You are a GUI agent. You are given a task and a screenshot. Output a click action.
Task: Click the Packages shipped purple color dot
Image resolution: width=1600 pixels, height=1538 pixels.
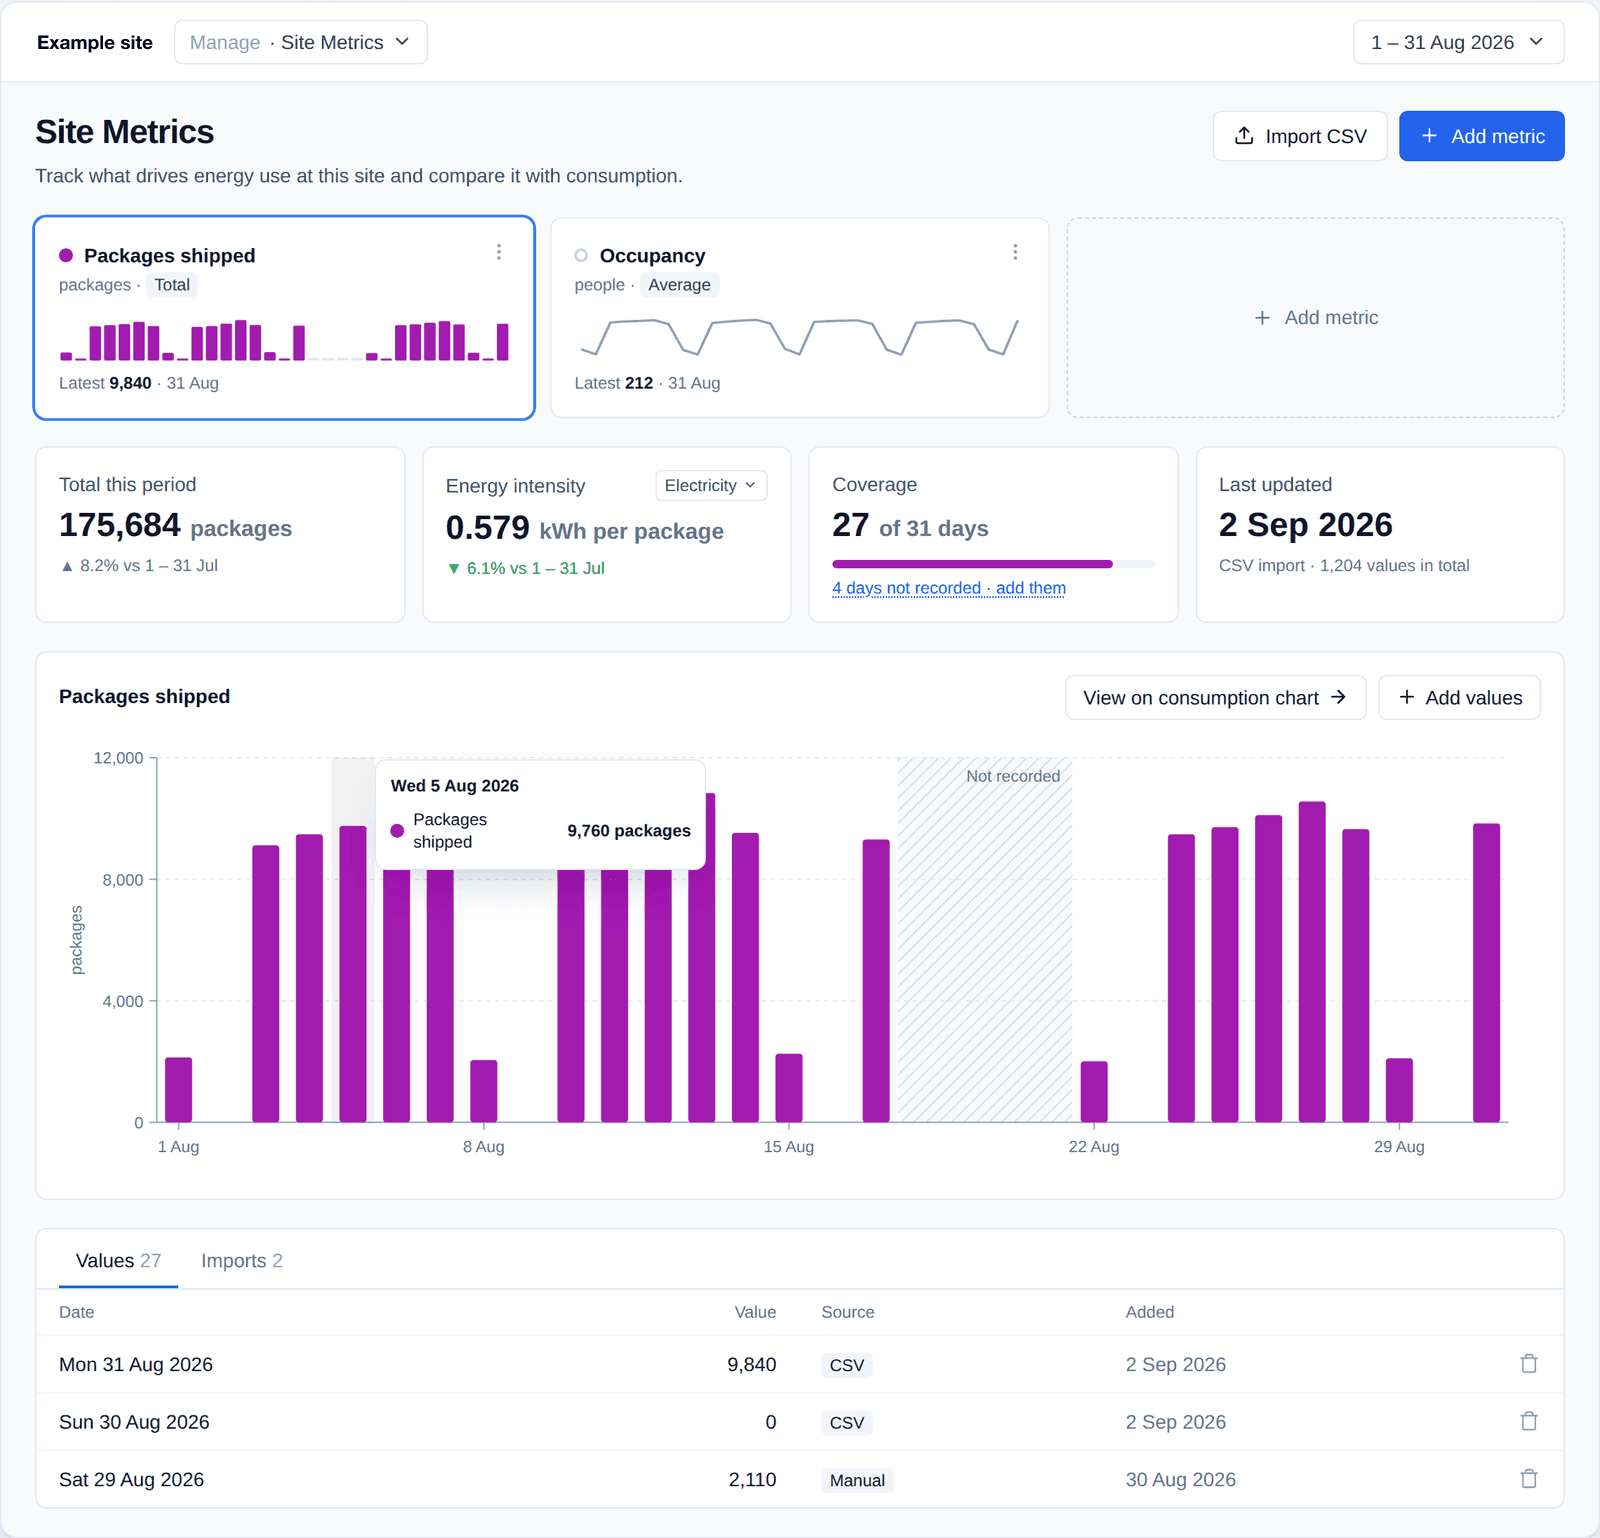tap(66, 256)
